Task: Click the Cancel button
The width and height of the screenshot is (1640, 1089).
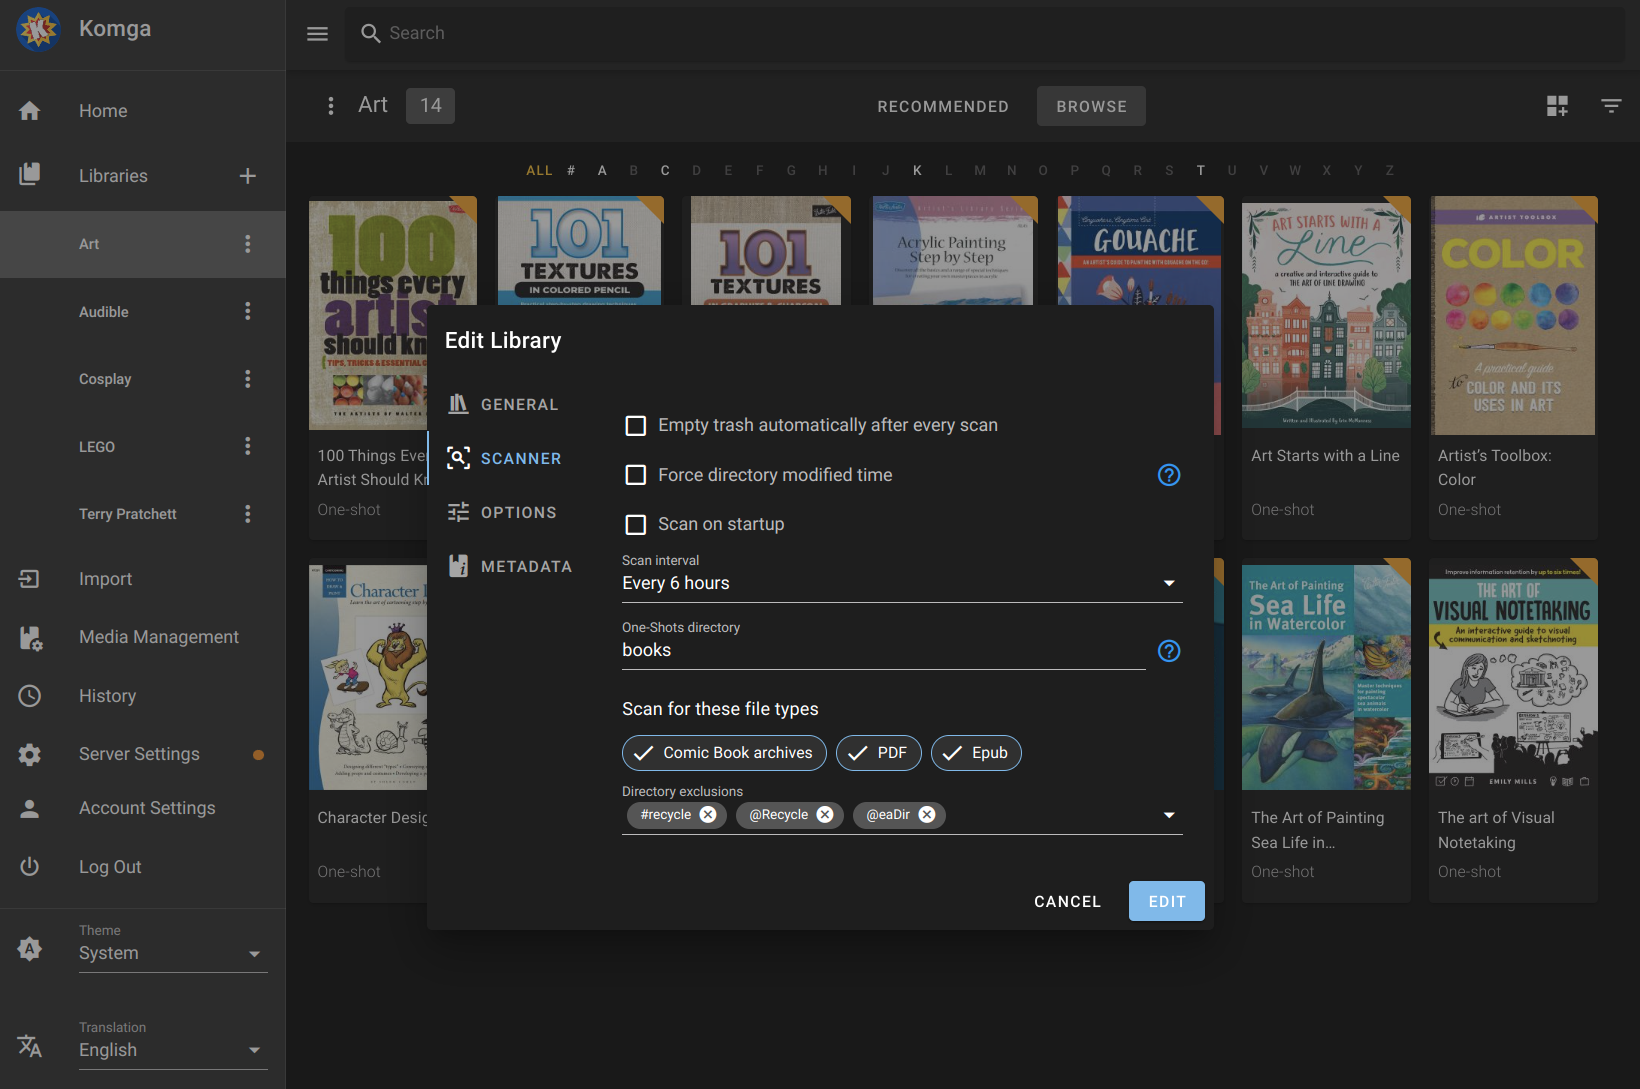Action: [x=1067, y=901]
